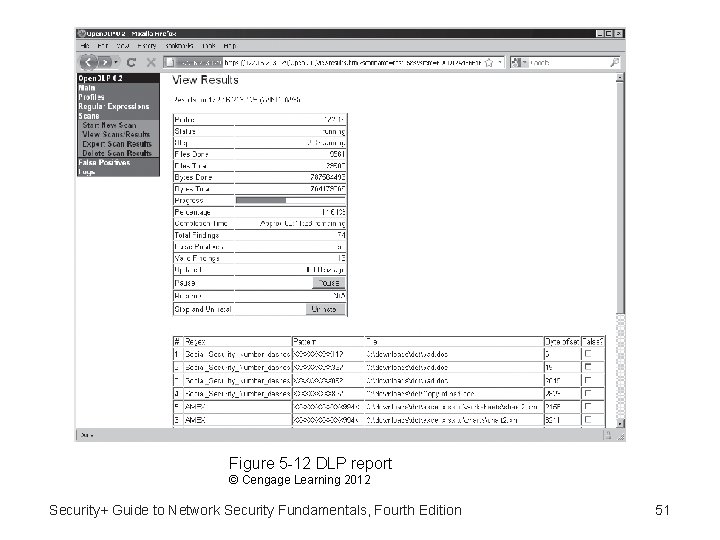
Task: Open the Profiles sidebar link
Action: [x=91, y=97]
